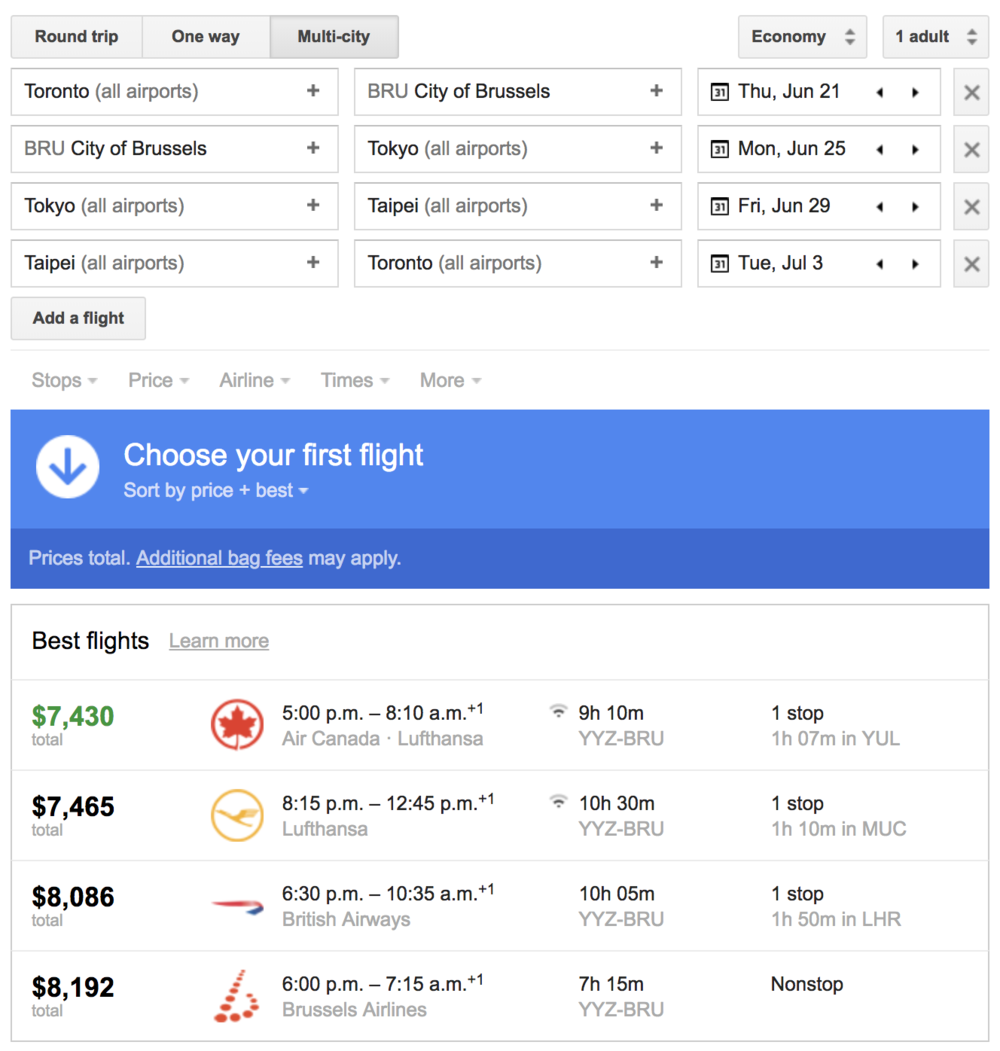Click the plus icon beside Taipei destination
1000x1051 pixels.
[x=656, y=206]
